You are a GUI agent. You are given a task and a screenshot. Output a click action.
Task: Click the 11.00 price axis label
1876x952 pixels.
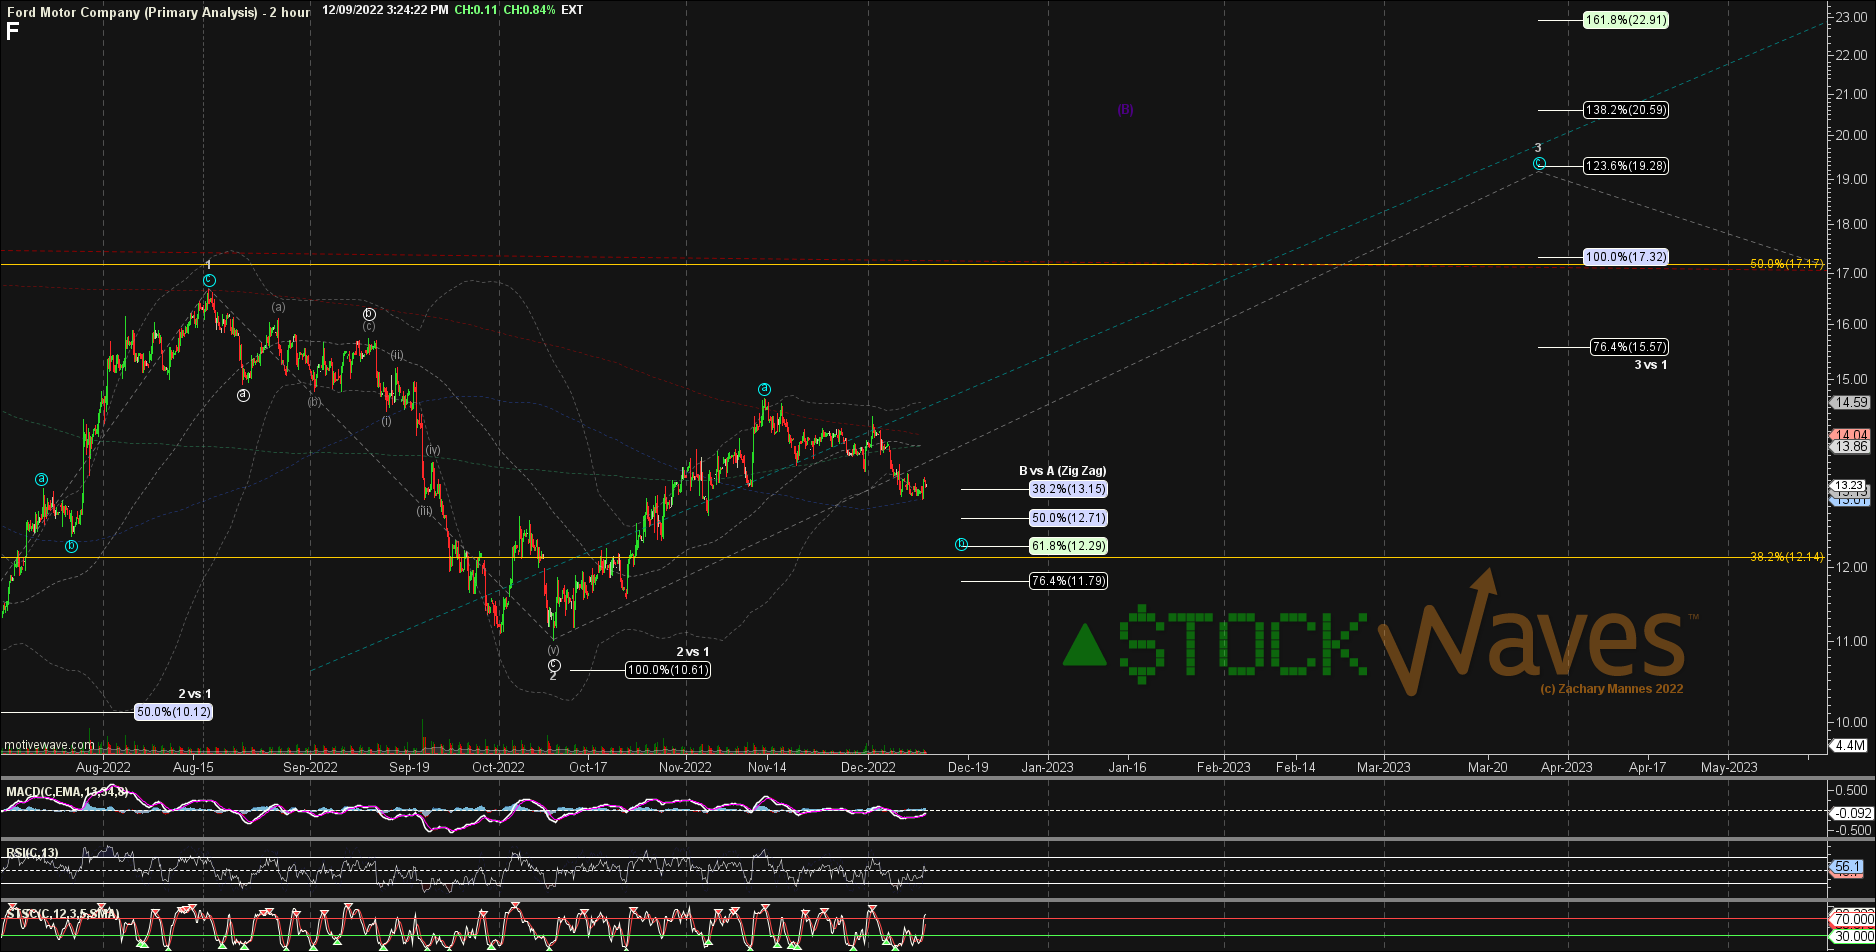click(1849, 641)
